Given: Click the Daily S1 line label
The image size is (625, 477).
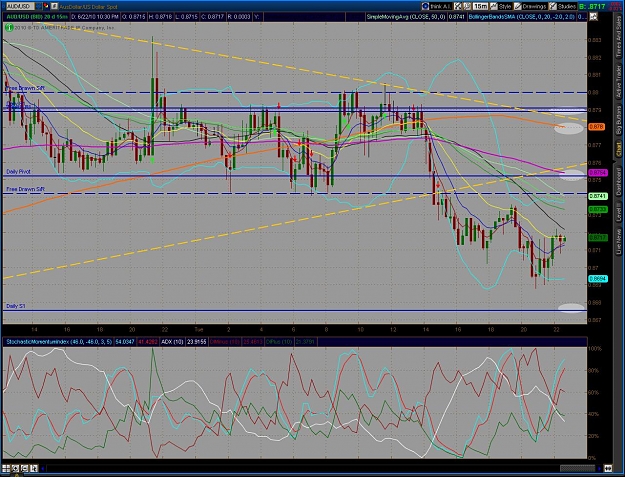Looking at the screenshot, I should 16,306.
